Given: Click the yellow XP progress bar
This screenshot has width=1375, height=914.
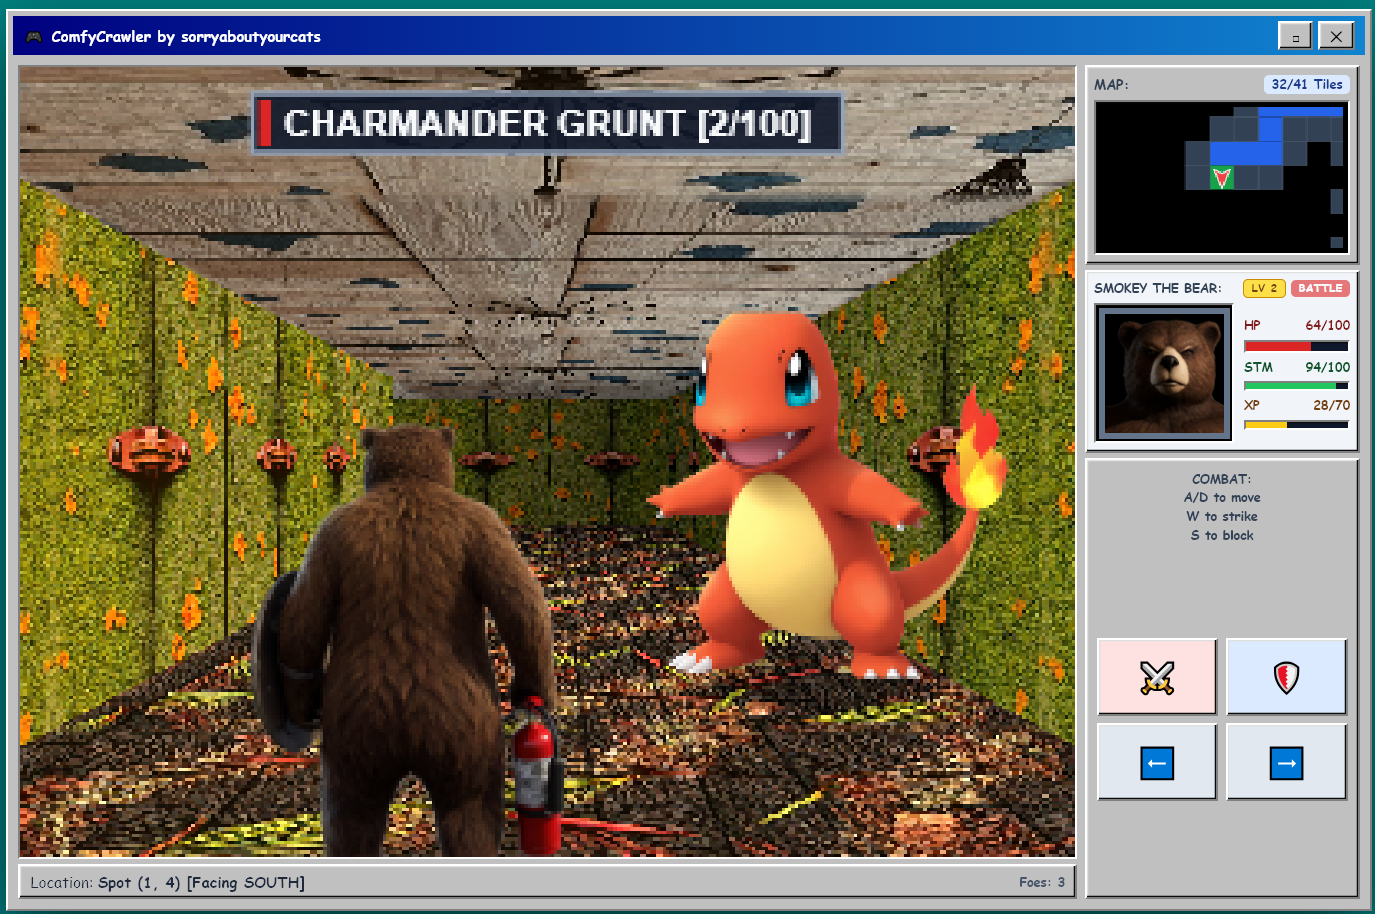Looking at the screenshot, I should click(x=1296, y=425).
